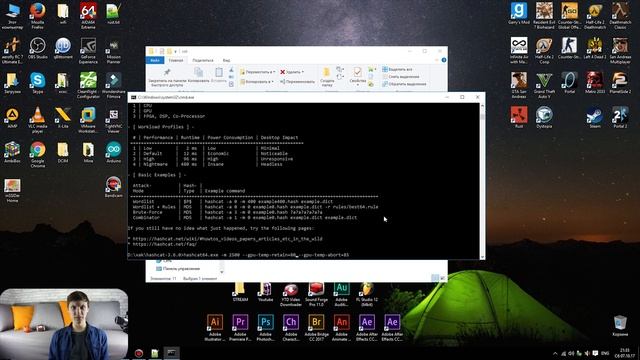640x360 pixels.
Task: Launch Adobe Bridge CC 2017
Action: pos(316,328)
